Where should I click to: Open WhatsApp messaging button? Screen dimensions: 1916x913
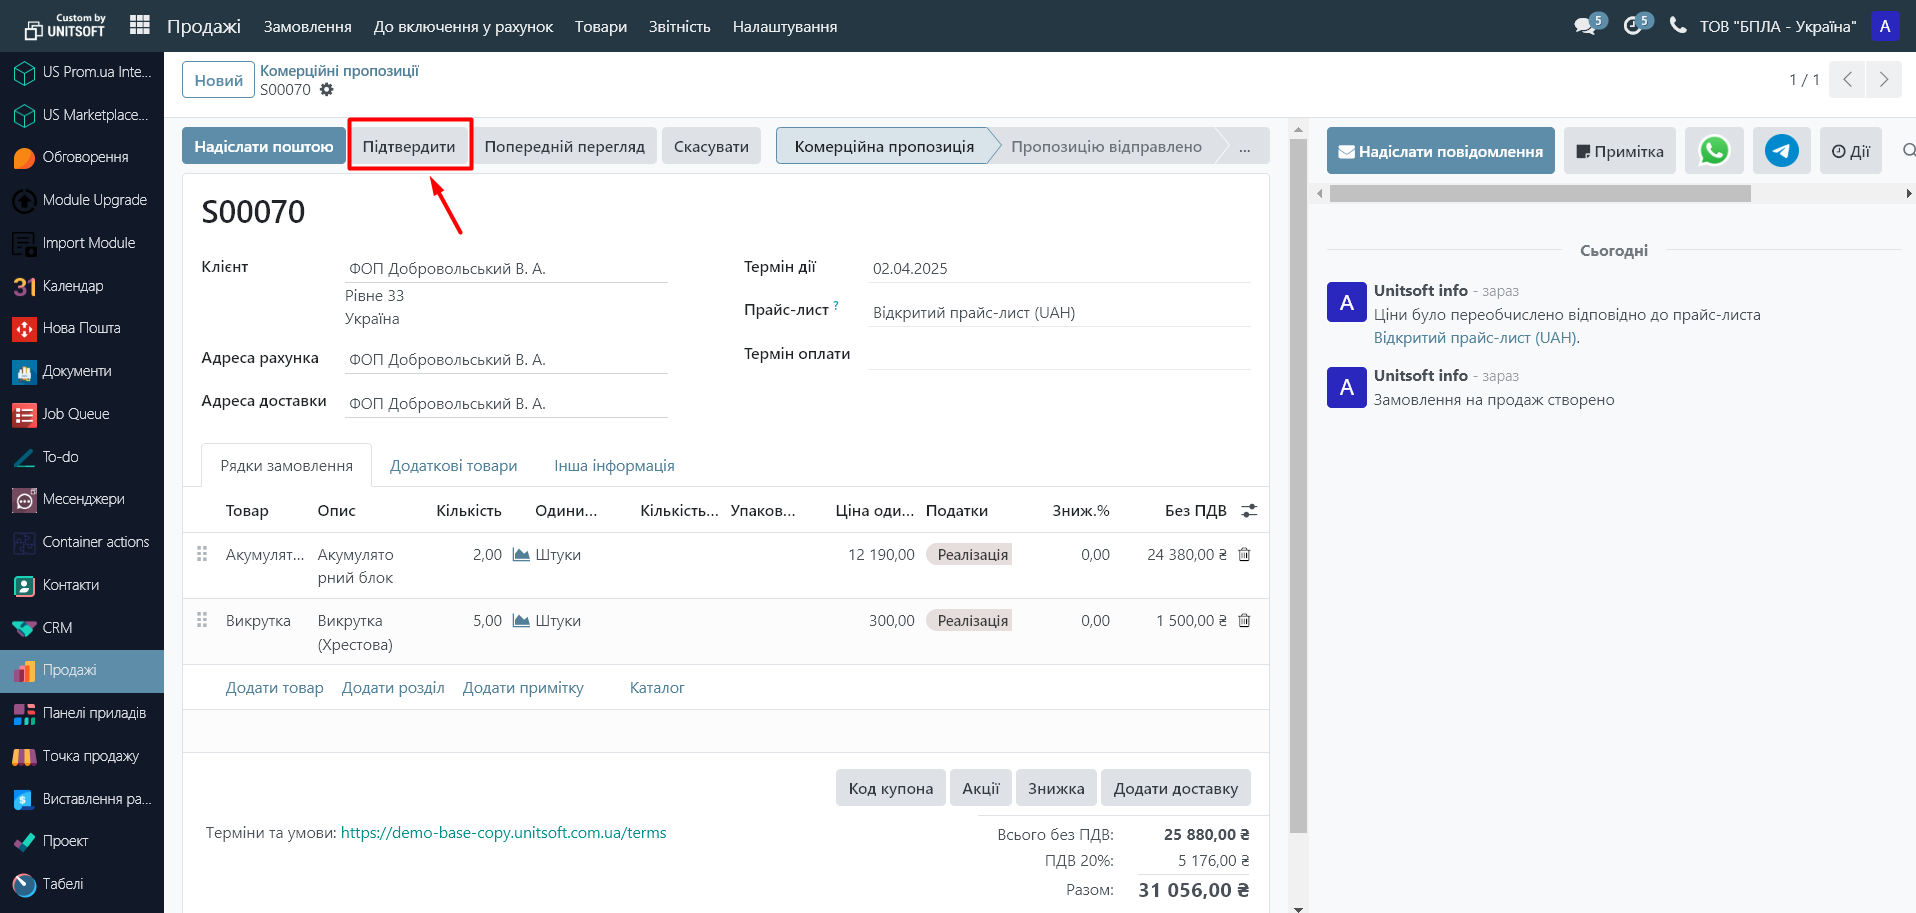(x=1714, y=151)
